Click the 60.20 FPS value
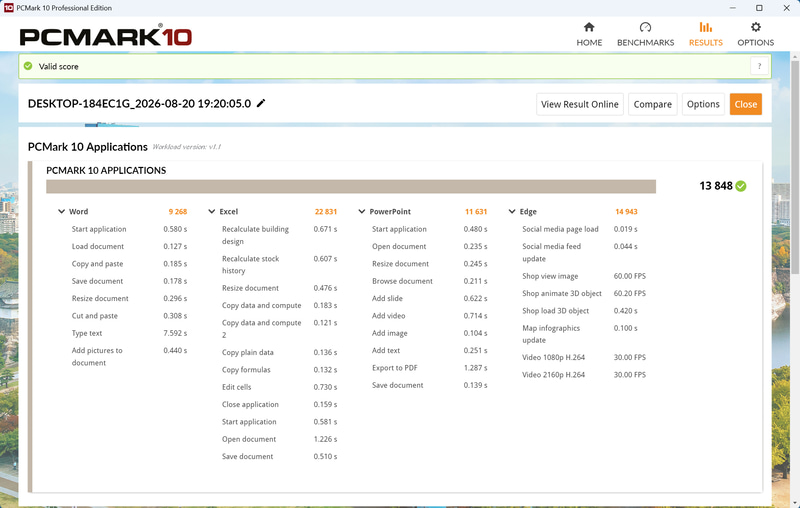 click(x=630, y=293)
